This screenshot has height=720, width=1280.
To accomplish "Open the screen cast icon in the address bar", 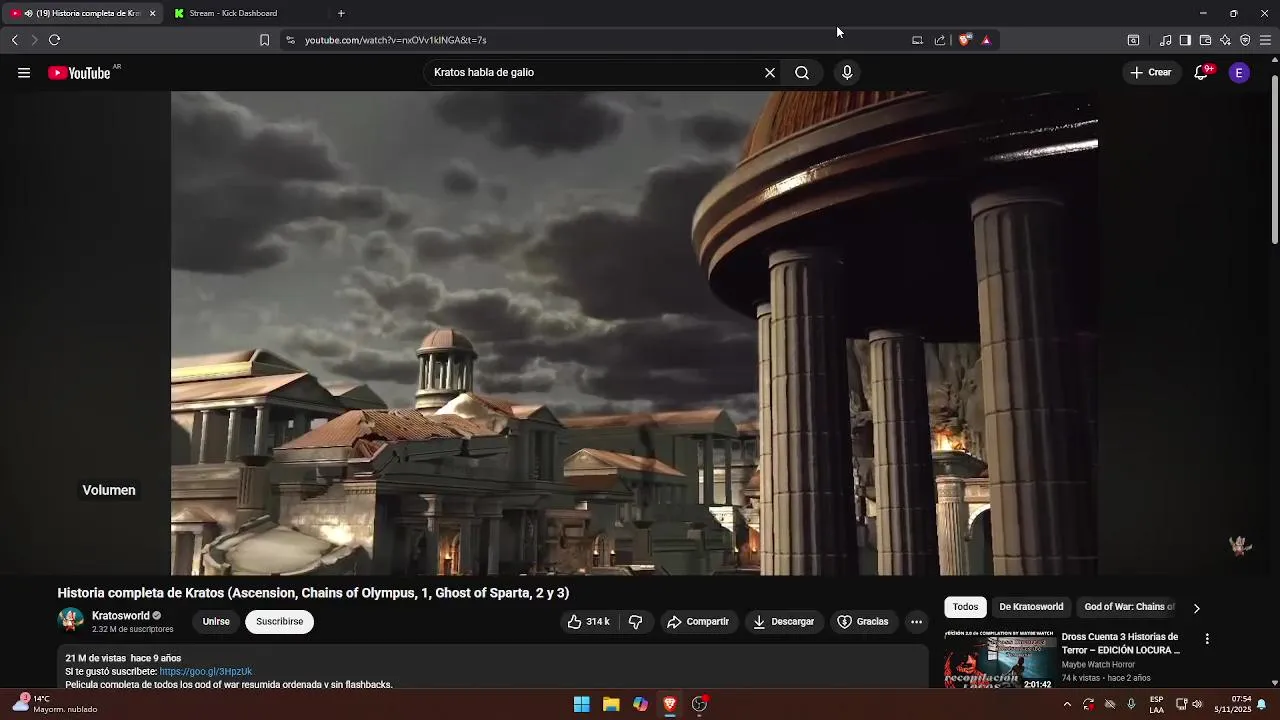I will pyautogui.click(x=917, y=40).
